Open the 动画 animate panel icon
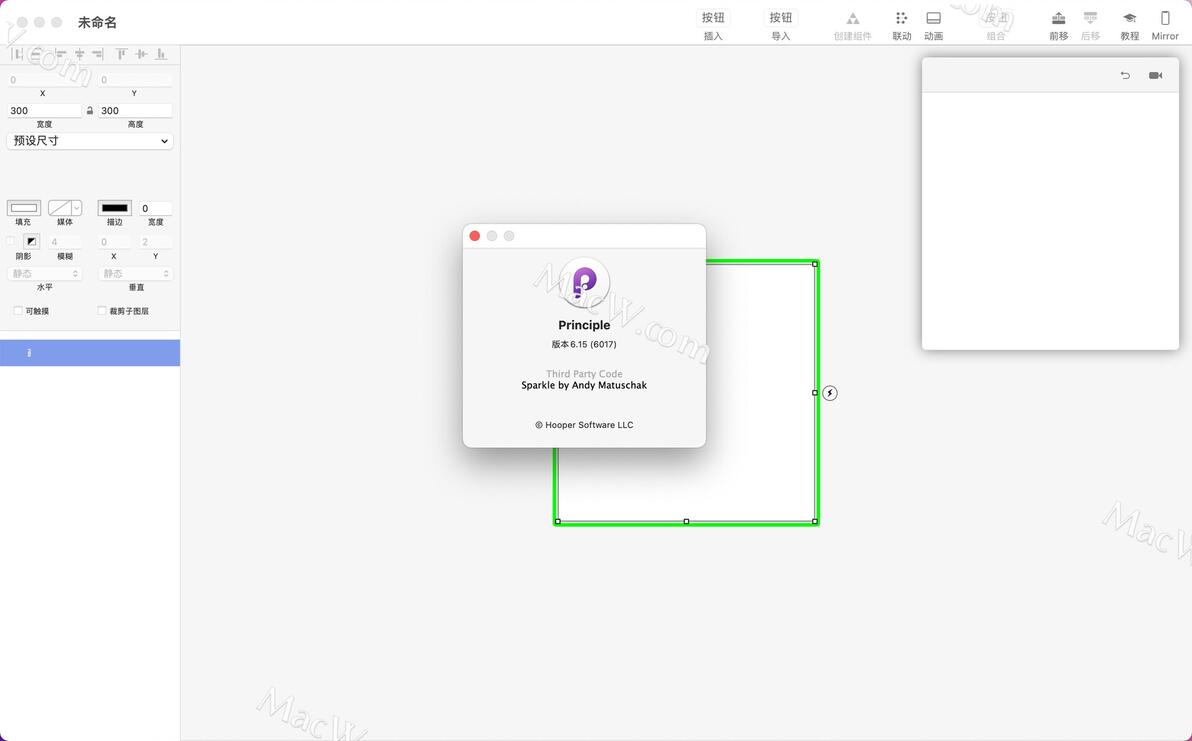Image resolution: width=1192 pixels, height=741 pixels. click(934, 17)
